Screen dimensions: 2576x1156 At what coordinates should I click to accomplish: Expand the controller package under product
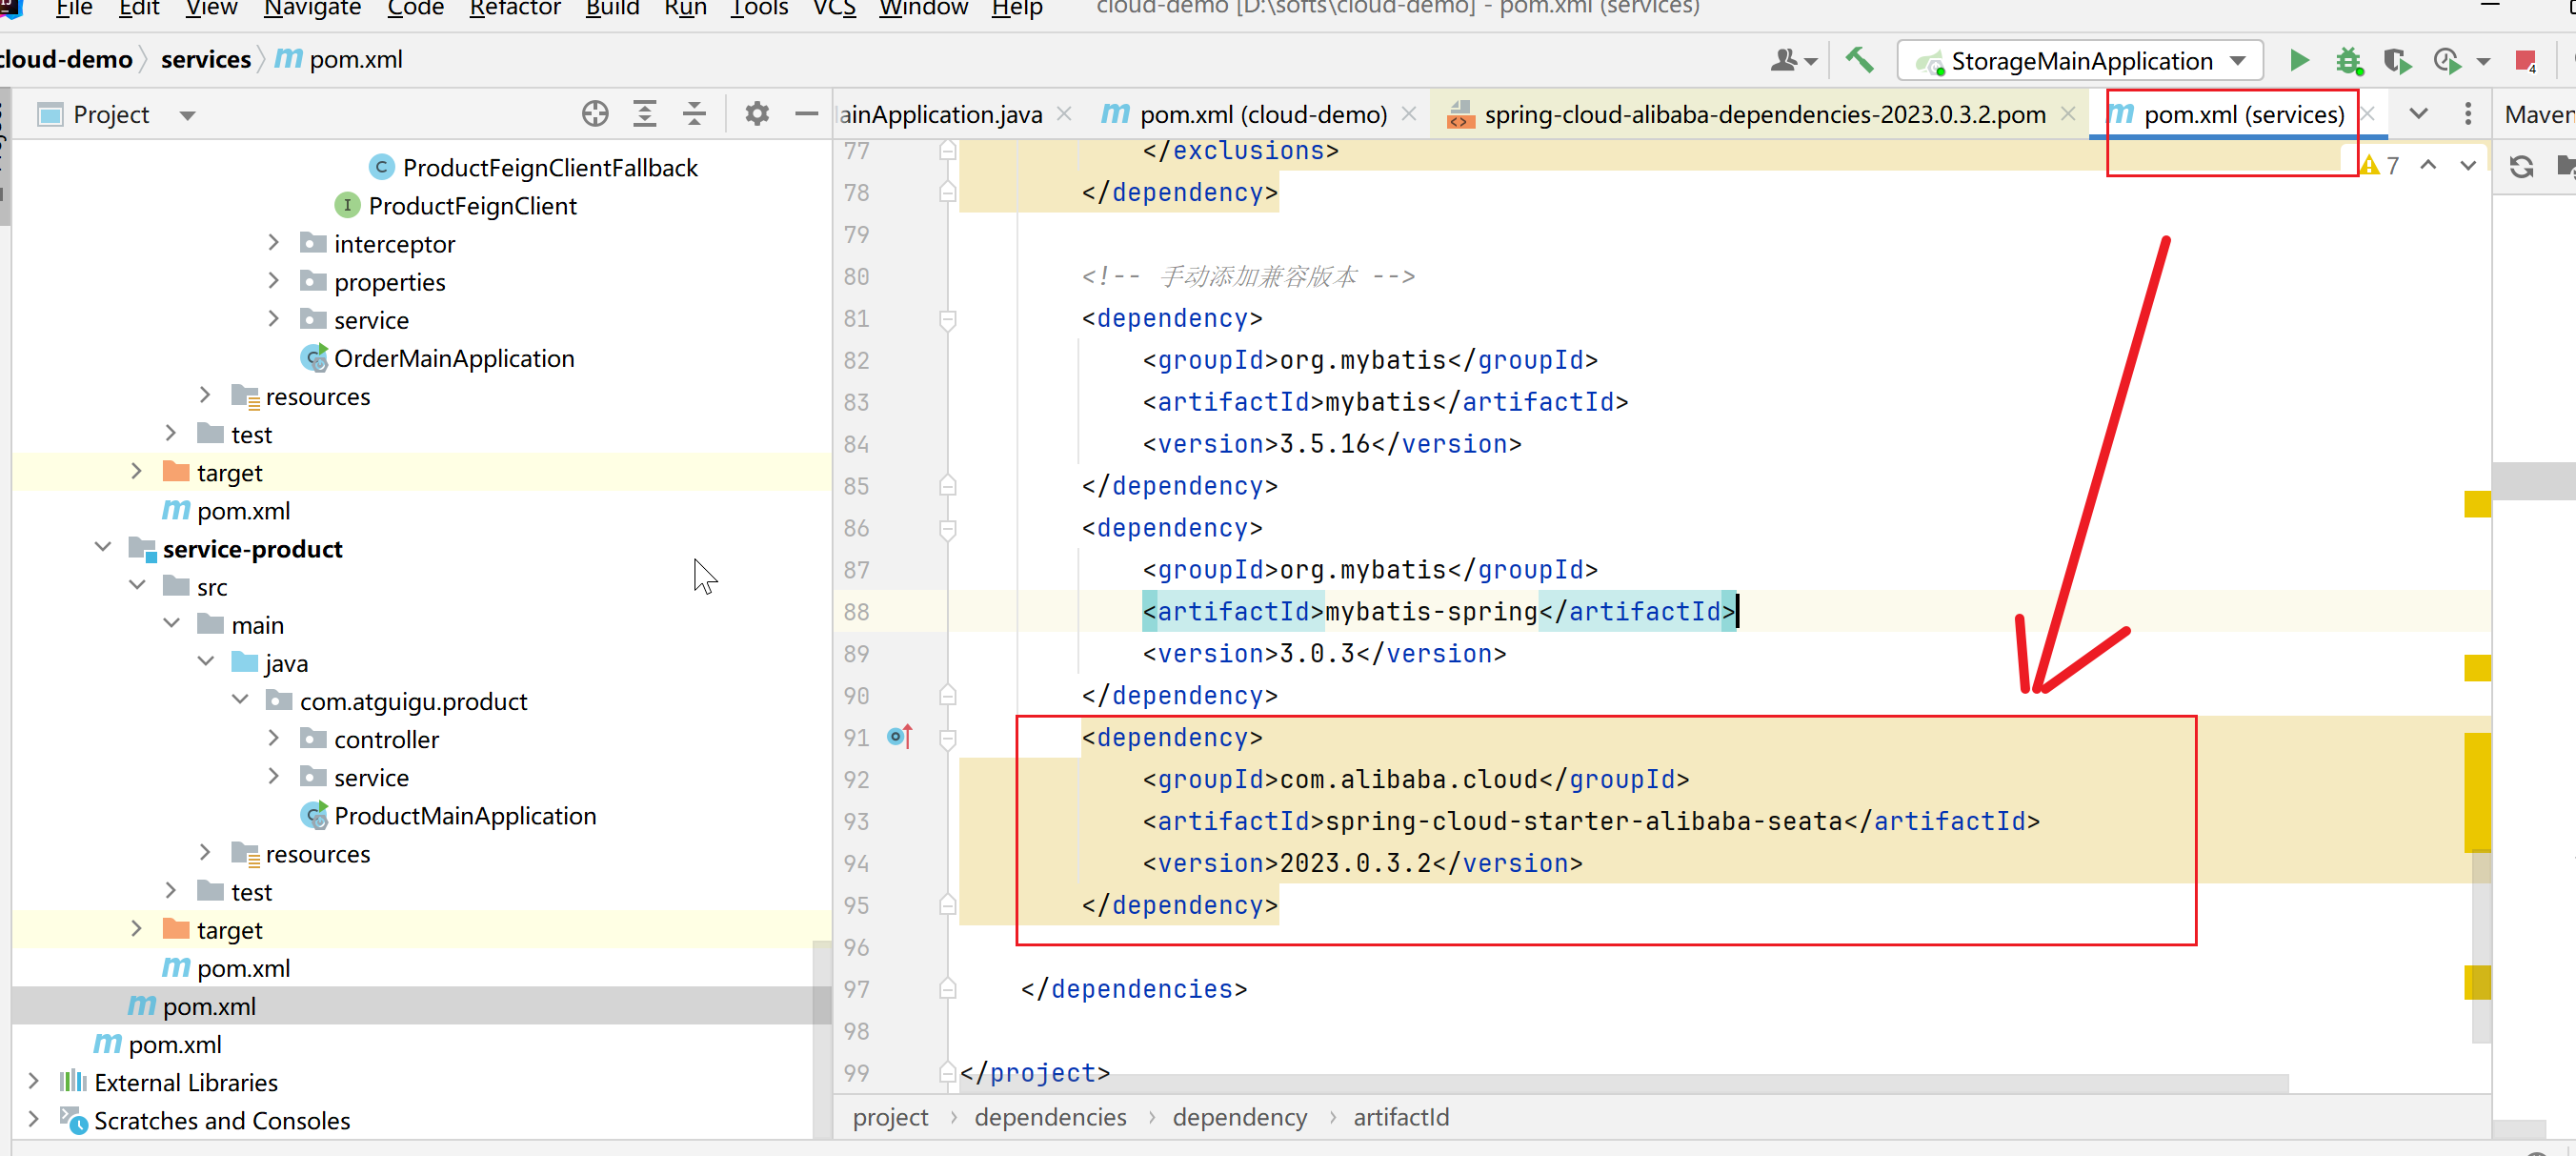click(x=273, y=738)
